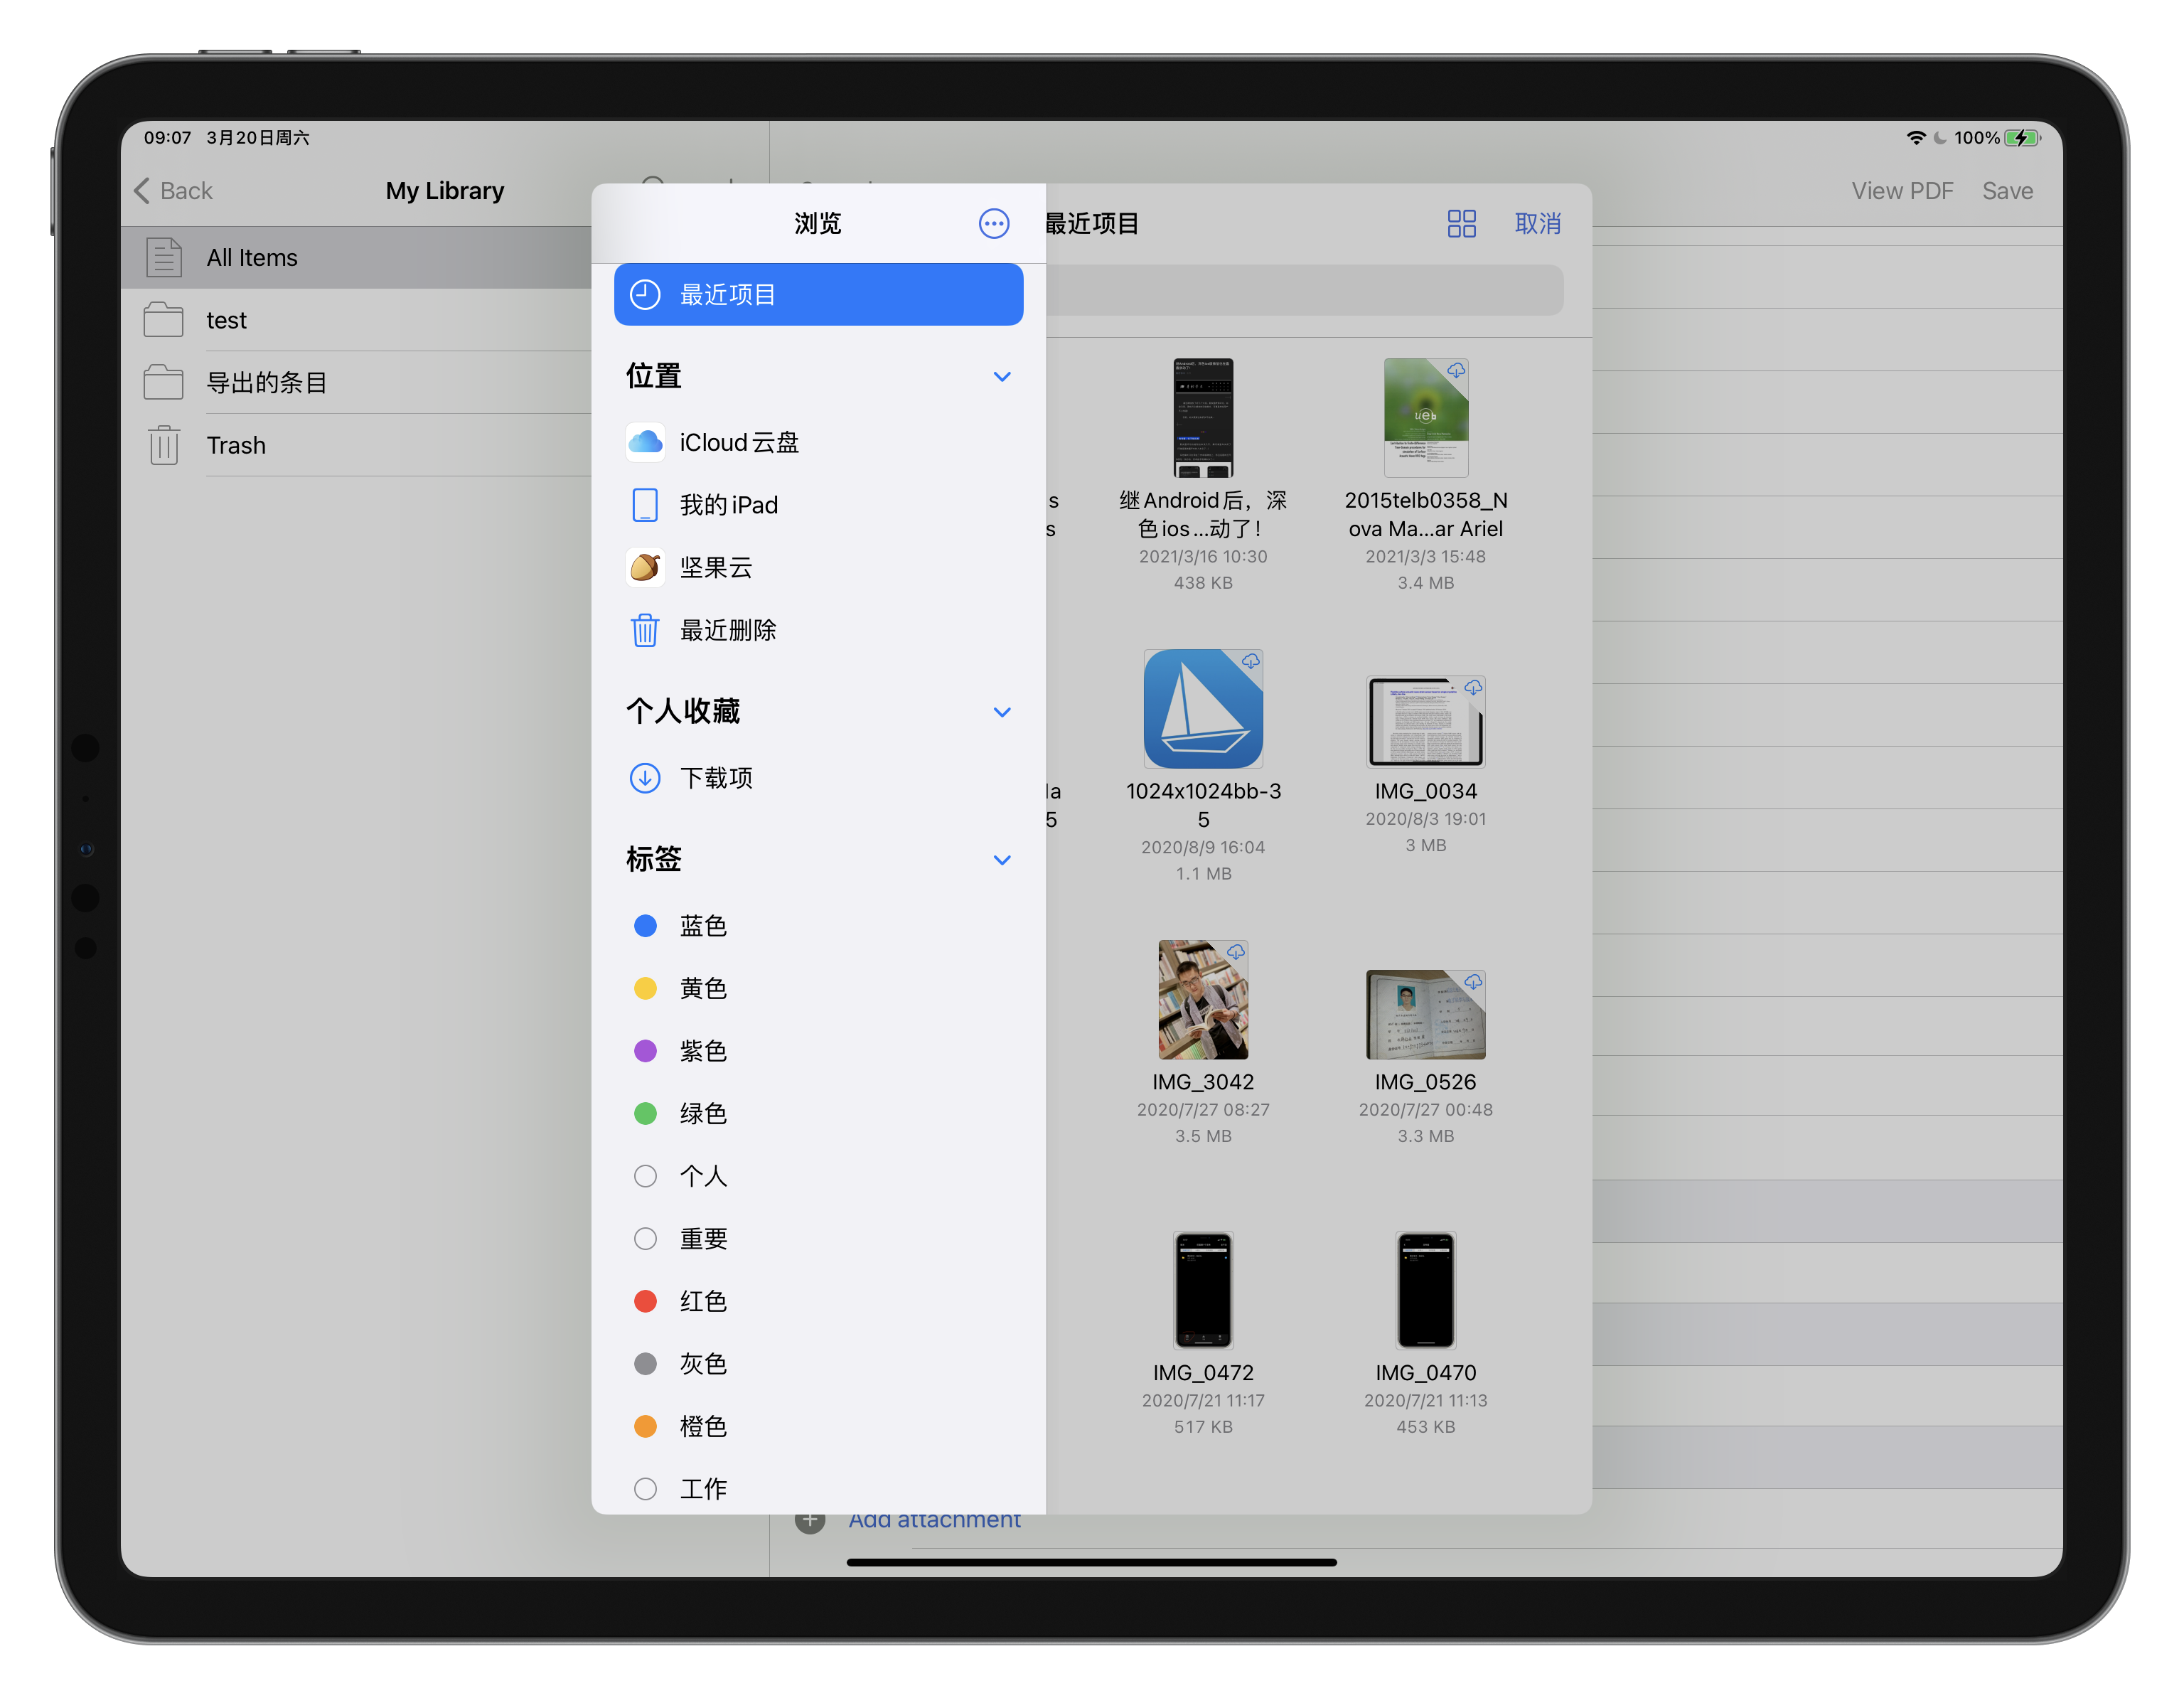Screen dimensions: 2184x1698
Task: Collapse the 位置 section
Action: coord(1002,377)
